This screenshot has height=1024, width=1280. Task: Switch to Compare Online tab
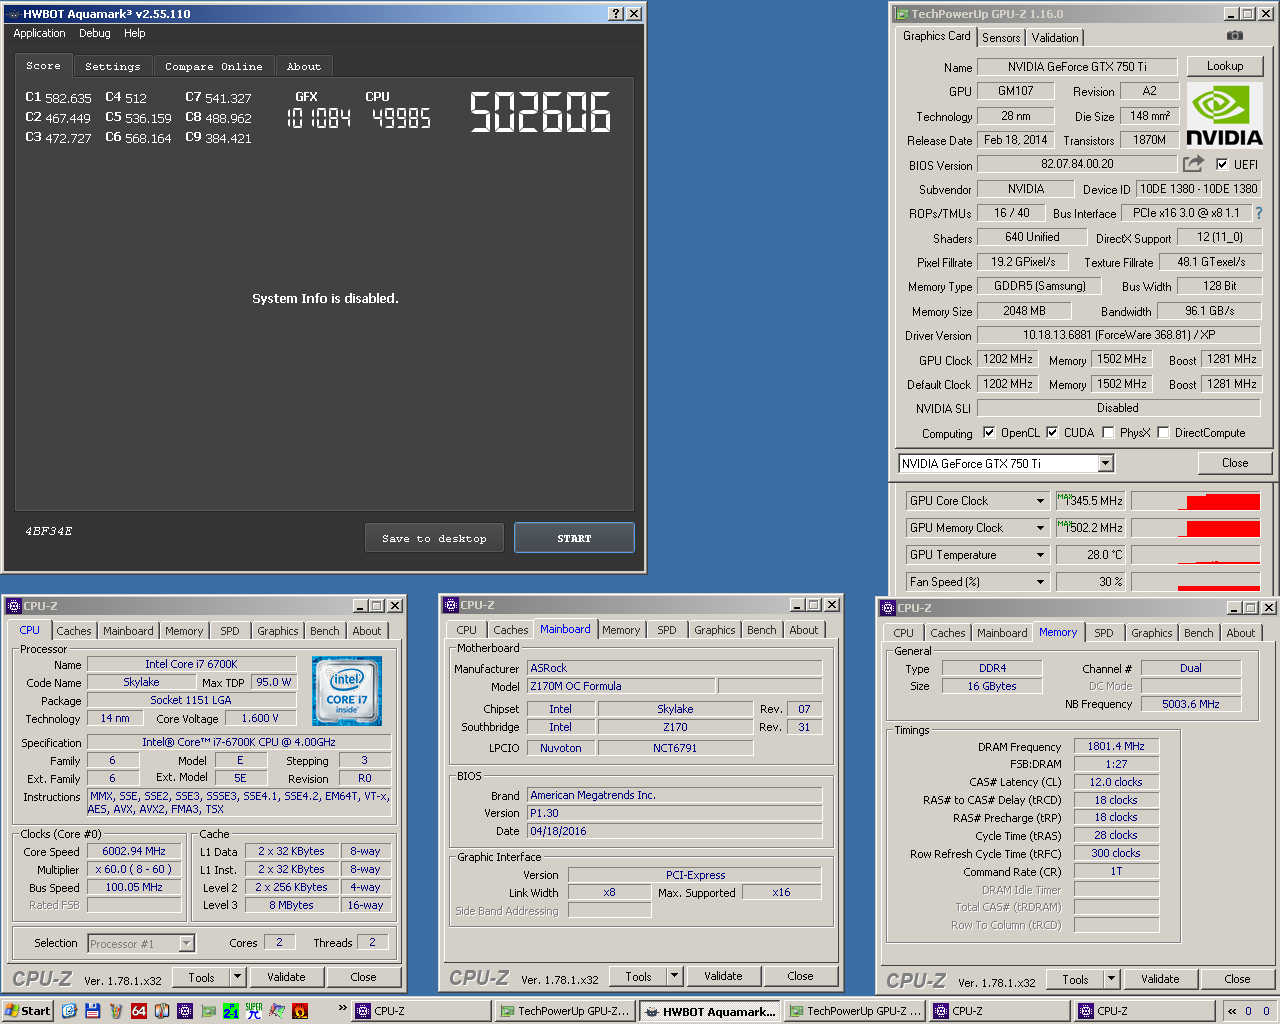pos(214,66)
